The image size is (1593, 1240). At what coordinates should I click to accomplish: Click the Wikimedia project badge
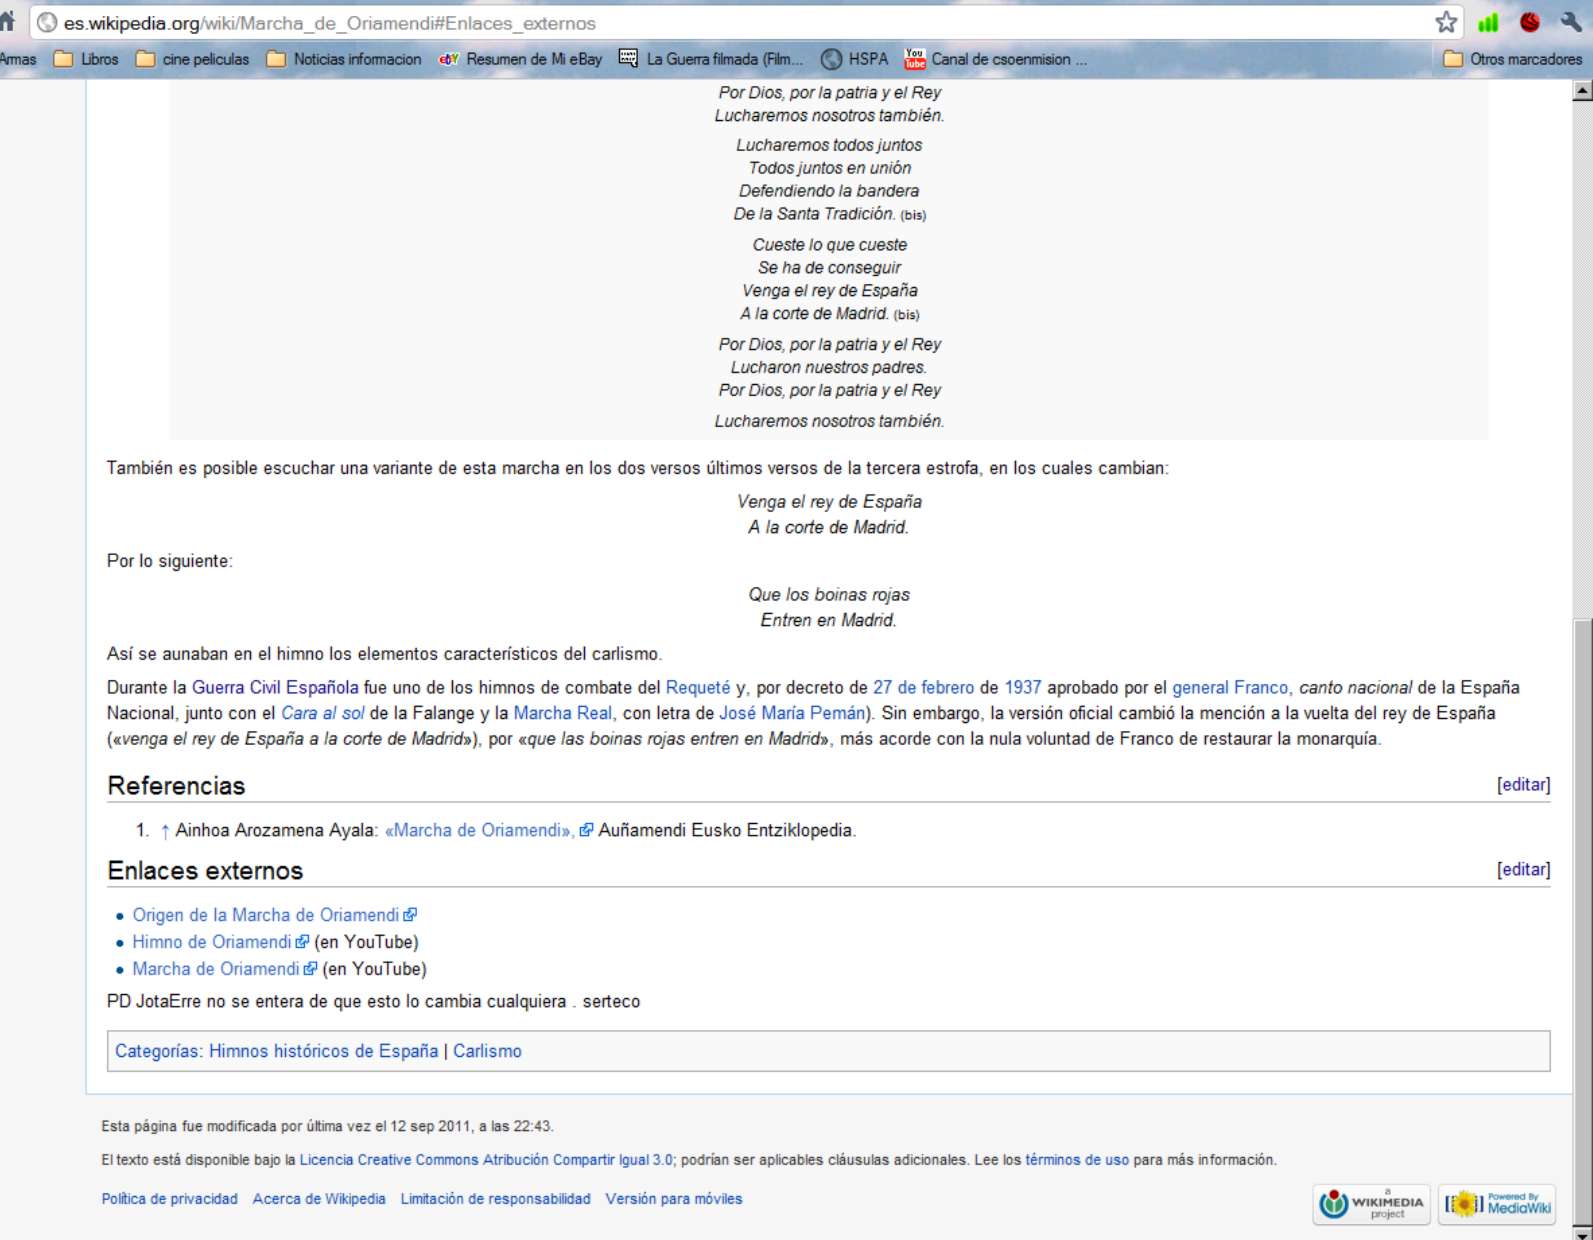(x=1372, y=1204)
